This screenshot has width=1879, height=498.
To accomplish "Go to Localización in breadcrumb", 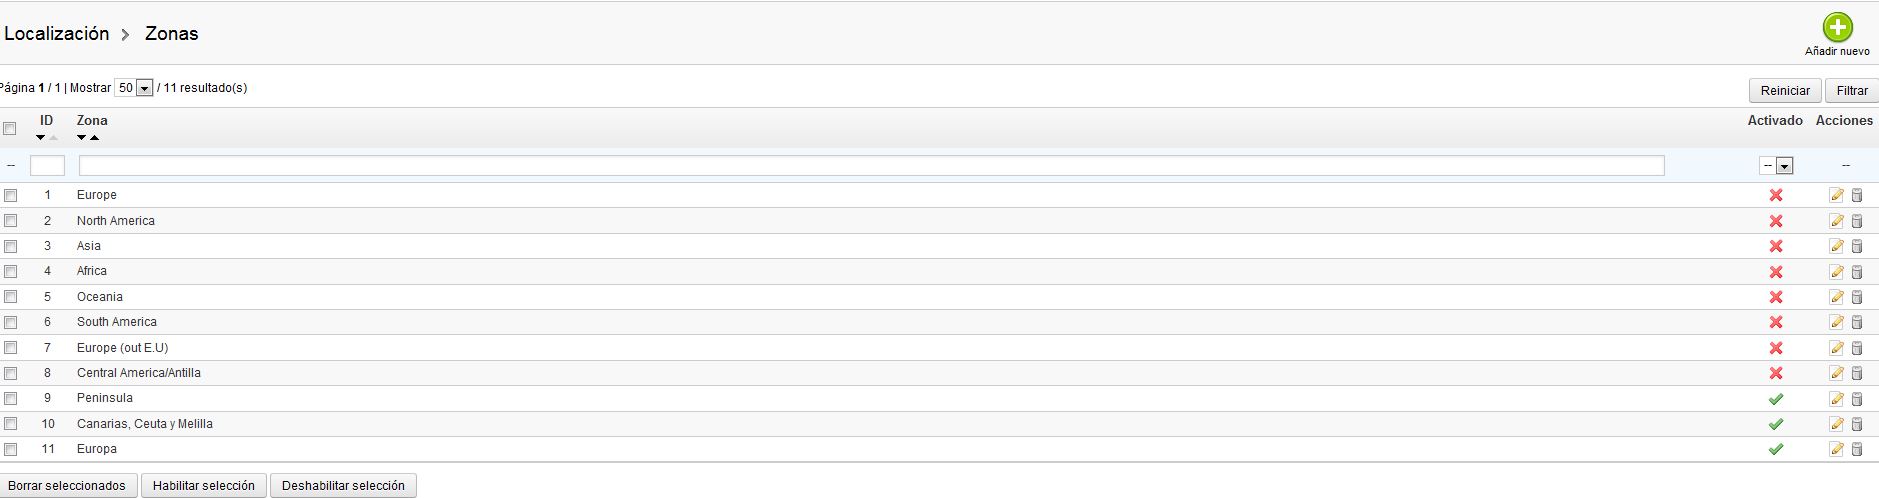I will click(57, 34).
